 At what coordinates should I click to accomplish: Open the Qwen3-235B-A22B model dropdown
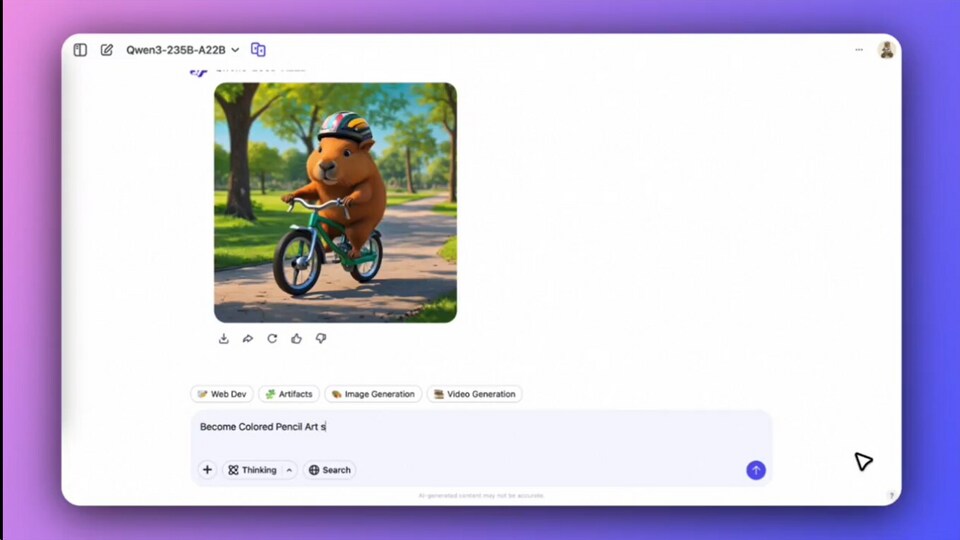click(182, 50)
